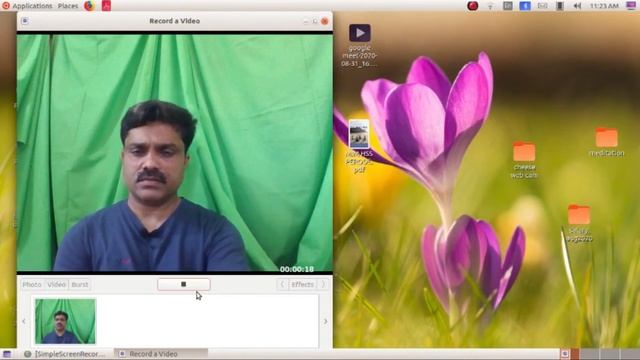The width and height of the screenshot is (640, 360).
Task: Click the bottom panel notification-area icon
Action: (564, 354)
